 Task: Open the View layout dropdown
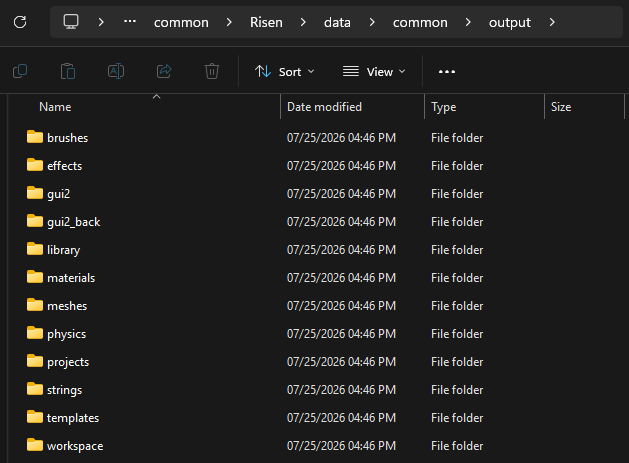(374, 72)
